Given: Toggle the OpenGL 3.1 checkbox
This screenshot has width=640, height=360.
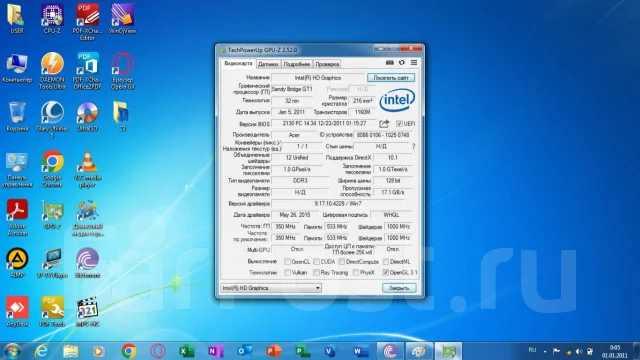Looking at the screenshot, I should pyautogui.click(x=385, y=272).
